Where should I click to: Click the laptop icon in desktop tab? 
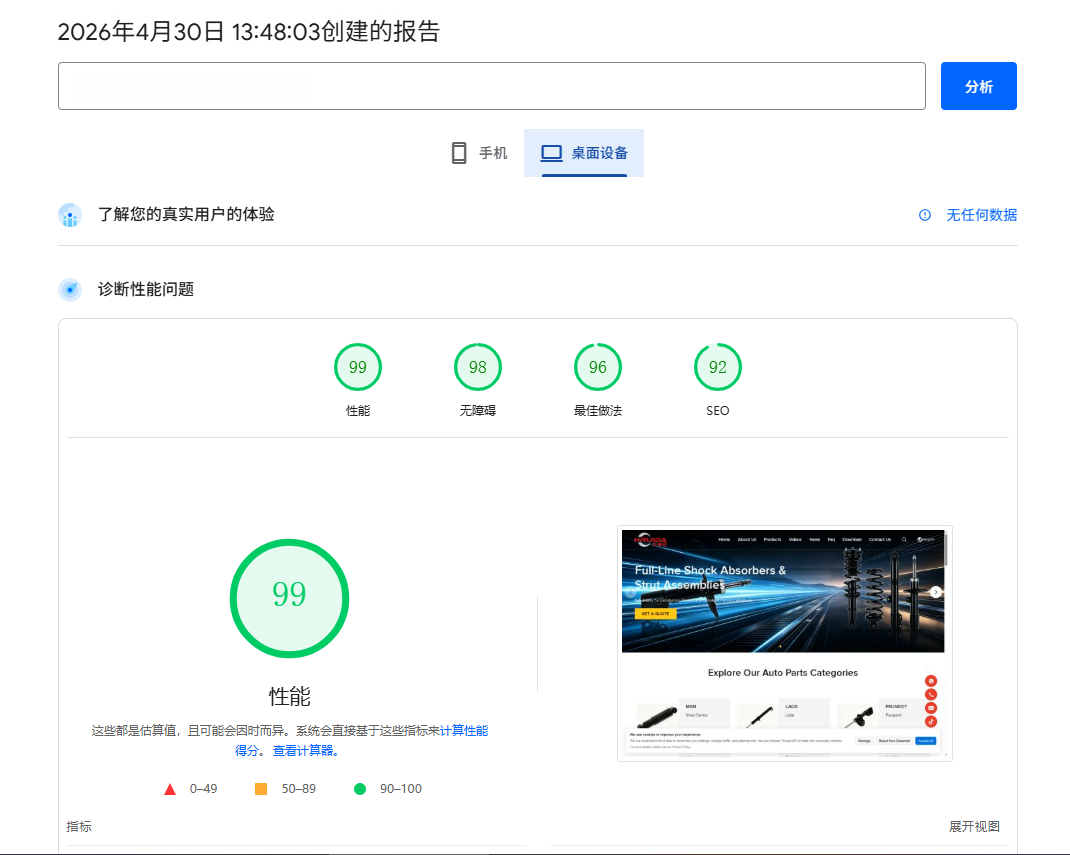pos(551,153)
